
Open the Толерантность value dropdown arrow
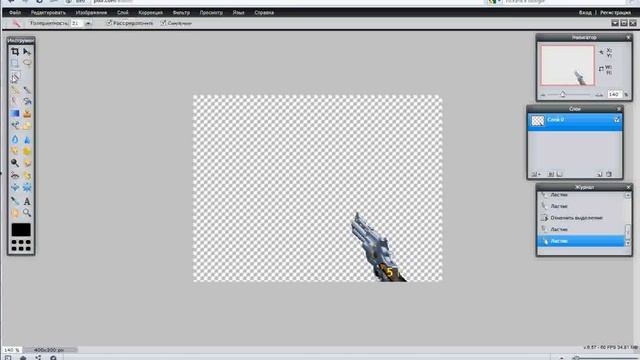(x=88, y=24)
